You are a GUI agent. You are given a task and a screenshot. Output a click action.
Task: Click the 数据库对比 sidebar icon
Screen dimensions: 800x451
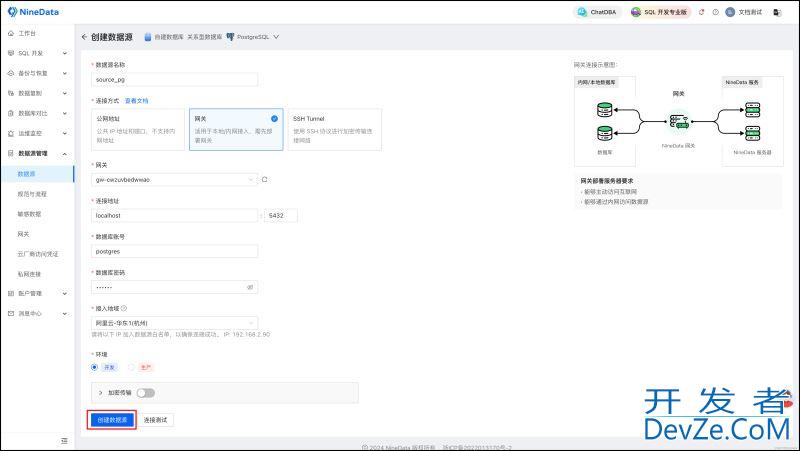11,113
